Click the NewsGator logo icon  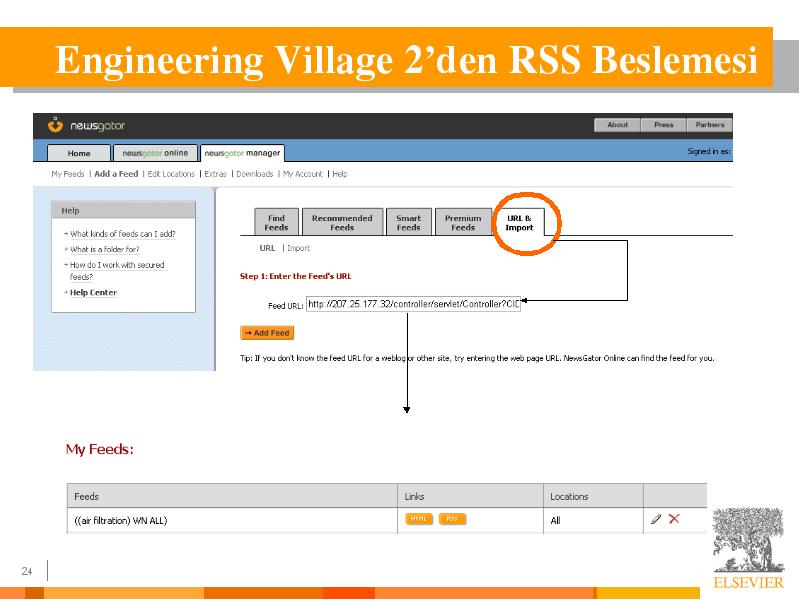pos(56,124)
